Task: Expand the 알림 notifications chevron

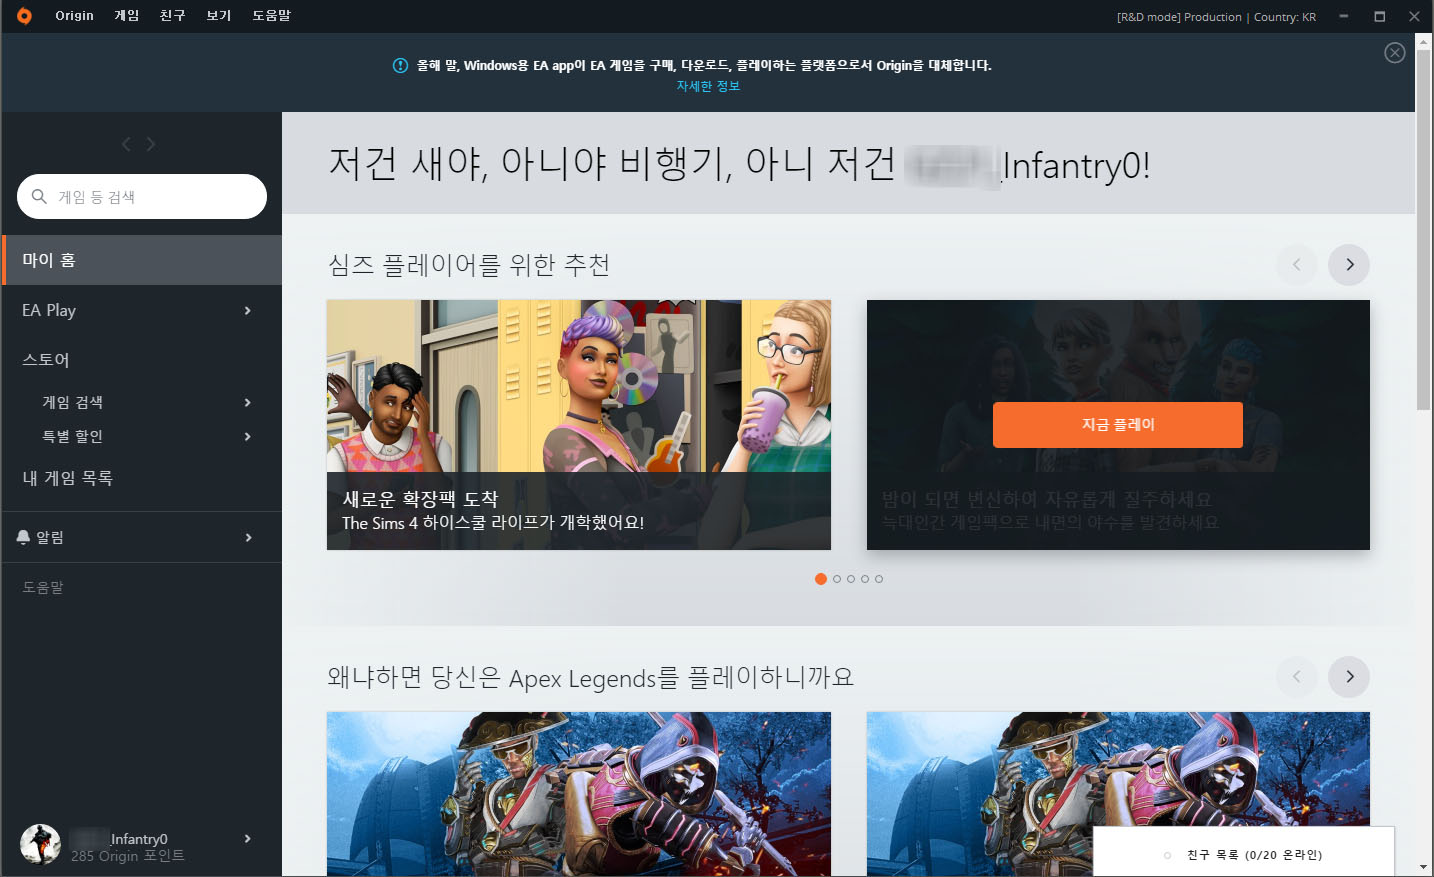Action: tap(248, 538)
